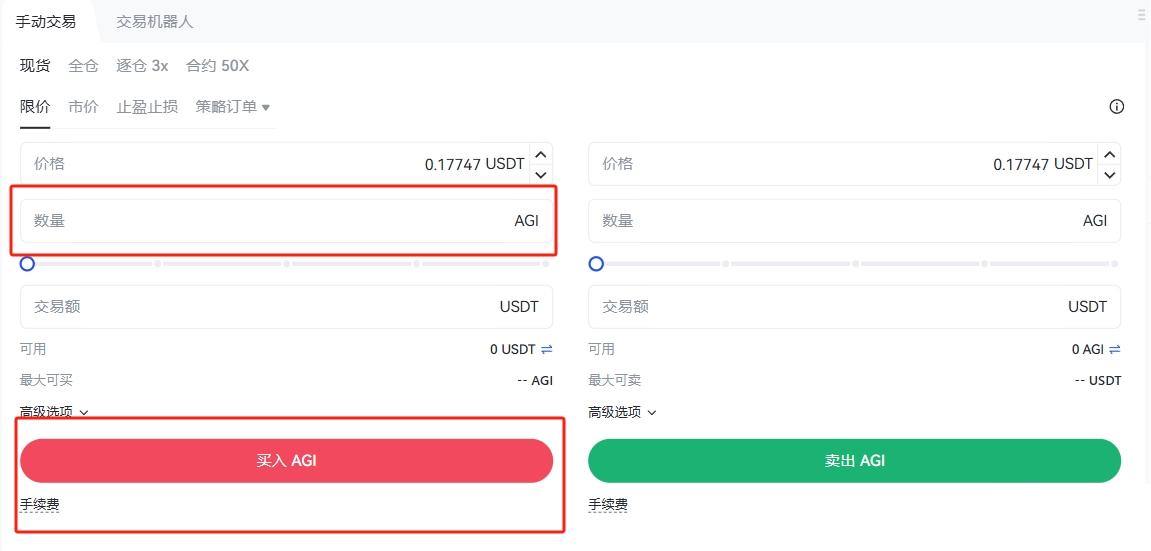1151x551 pixels.
Task: Increase the buy price with up arrow
Action: (541, 154)
